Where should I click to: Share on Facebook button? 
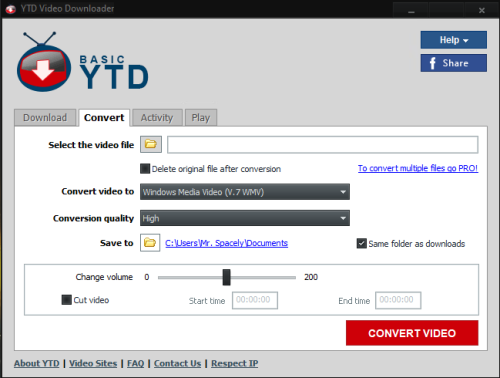point(453,63)
